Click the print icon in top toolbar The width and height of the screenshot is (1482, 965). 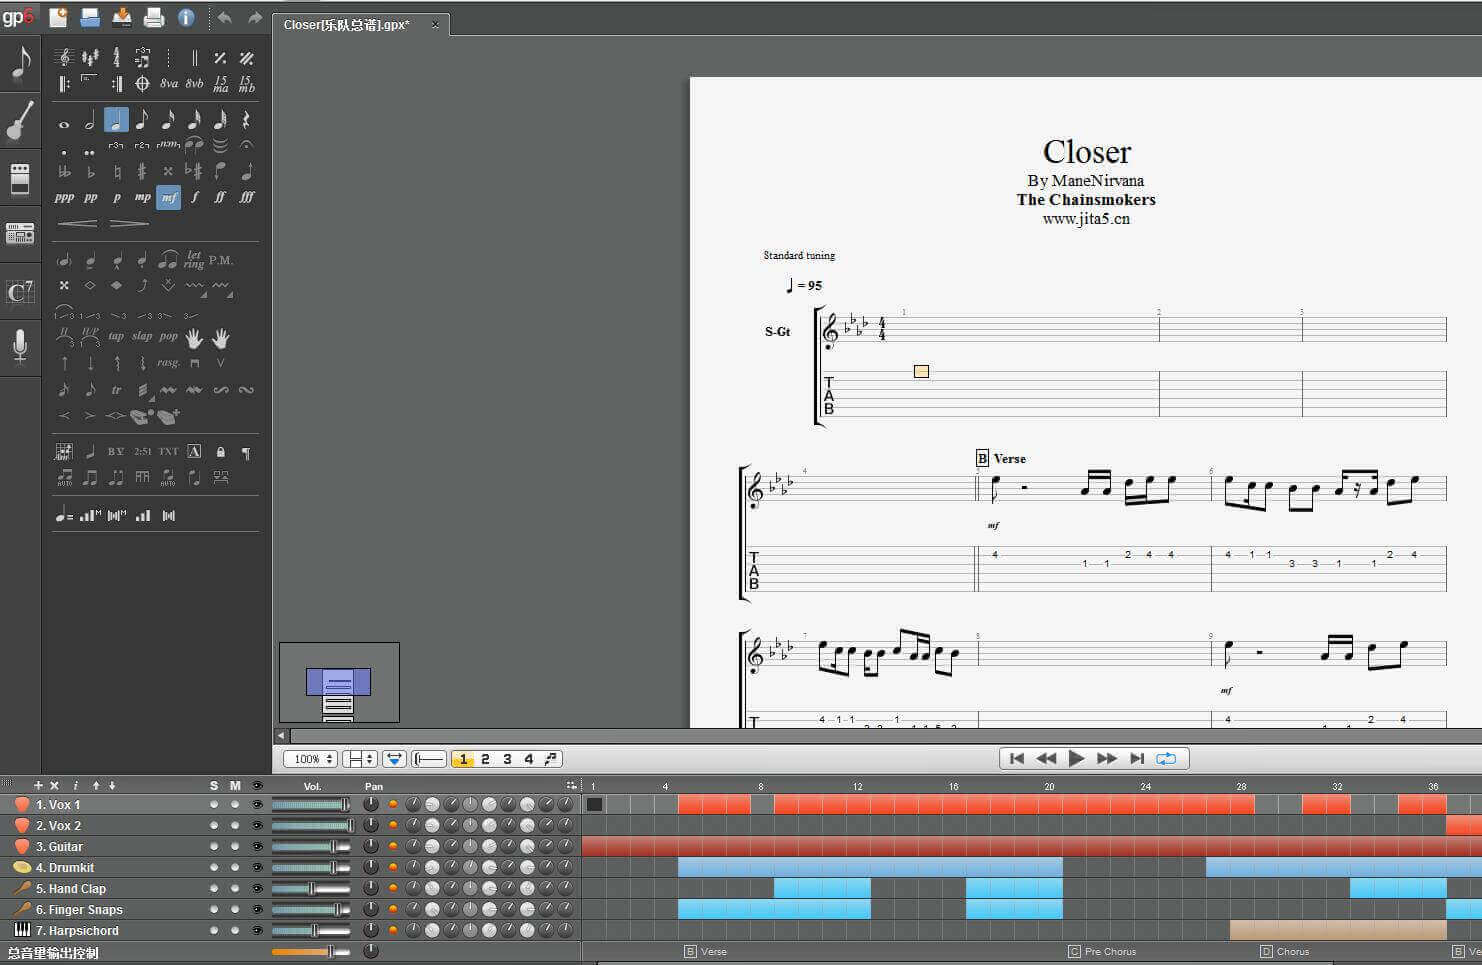click(154, 17)
